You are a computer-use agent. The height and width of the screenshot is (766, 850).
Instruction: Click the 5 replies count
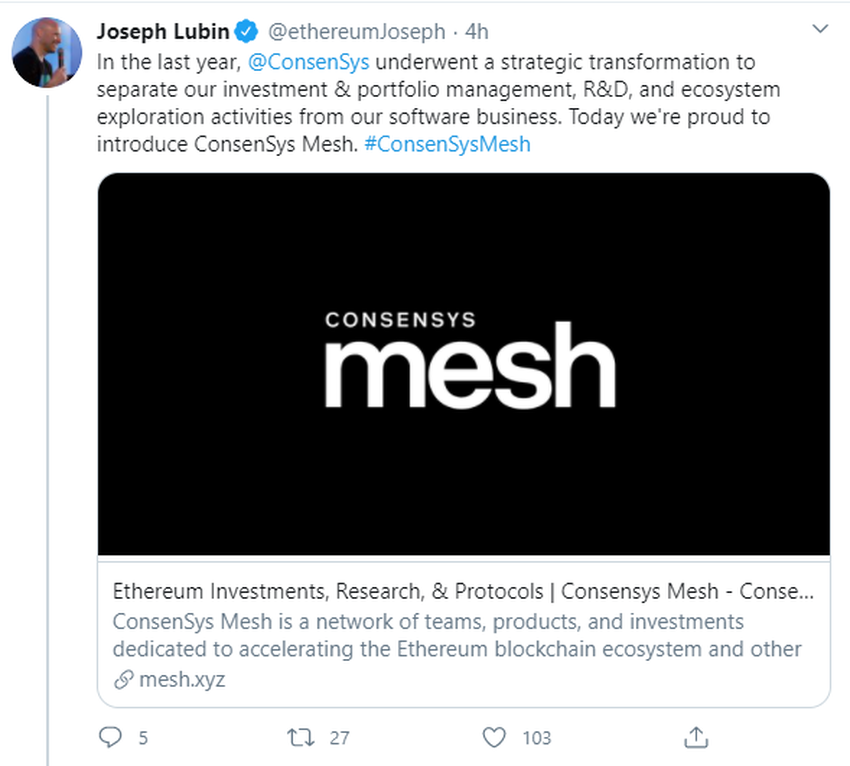coord(143,738)
